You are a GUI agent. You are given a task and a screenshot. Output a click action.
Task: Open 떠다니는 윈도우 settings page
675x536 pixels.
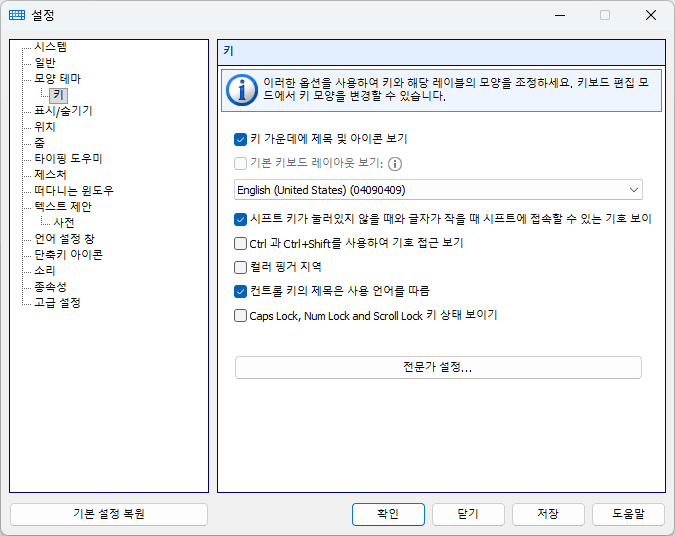(74, 191)
